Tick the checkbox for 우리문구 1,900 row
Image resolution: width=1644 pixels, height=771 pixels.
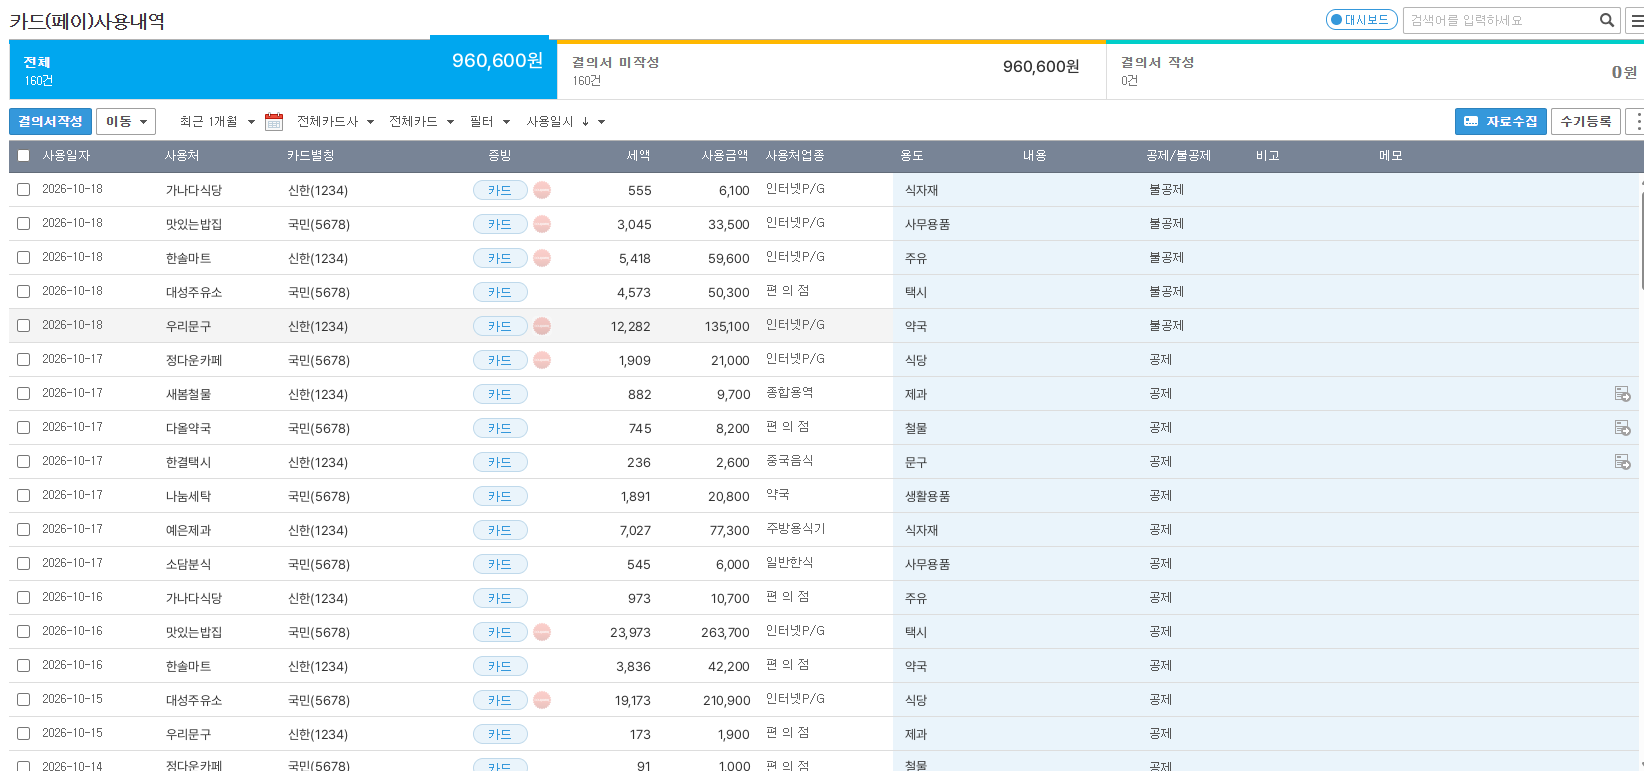23,734
